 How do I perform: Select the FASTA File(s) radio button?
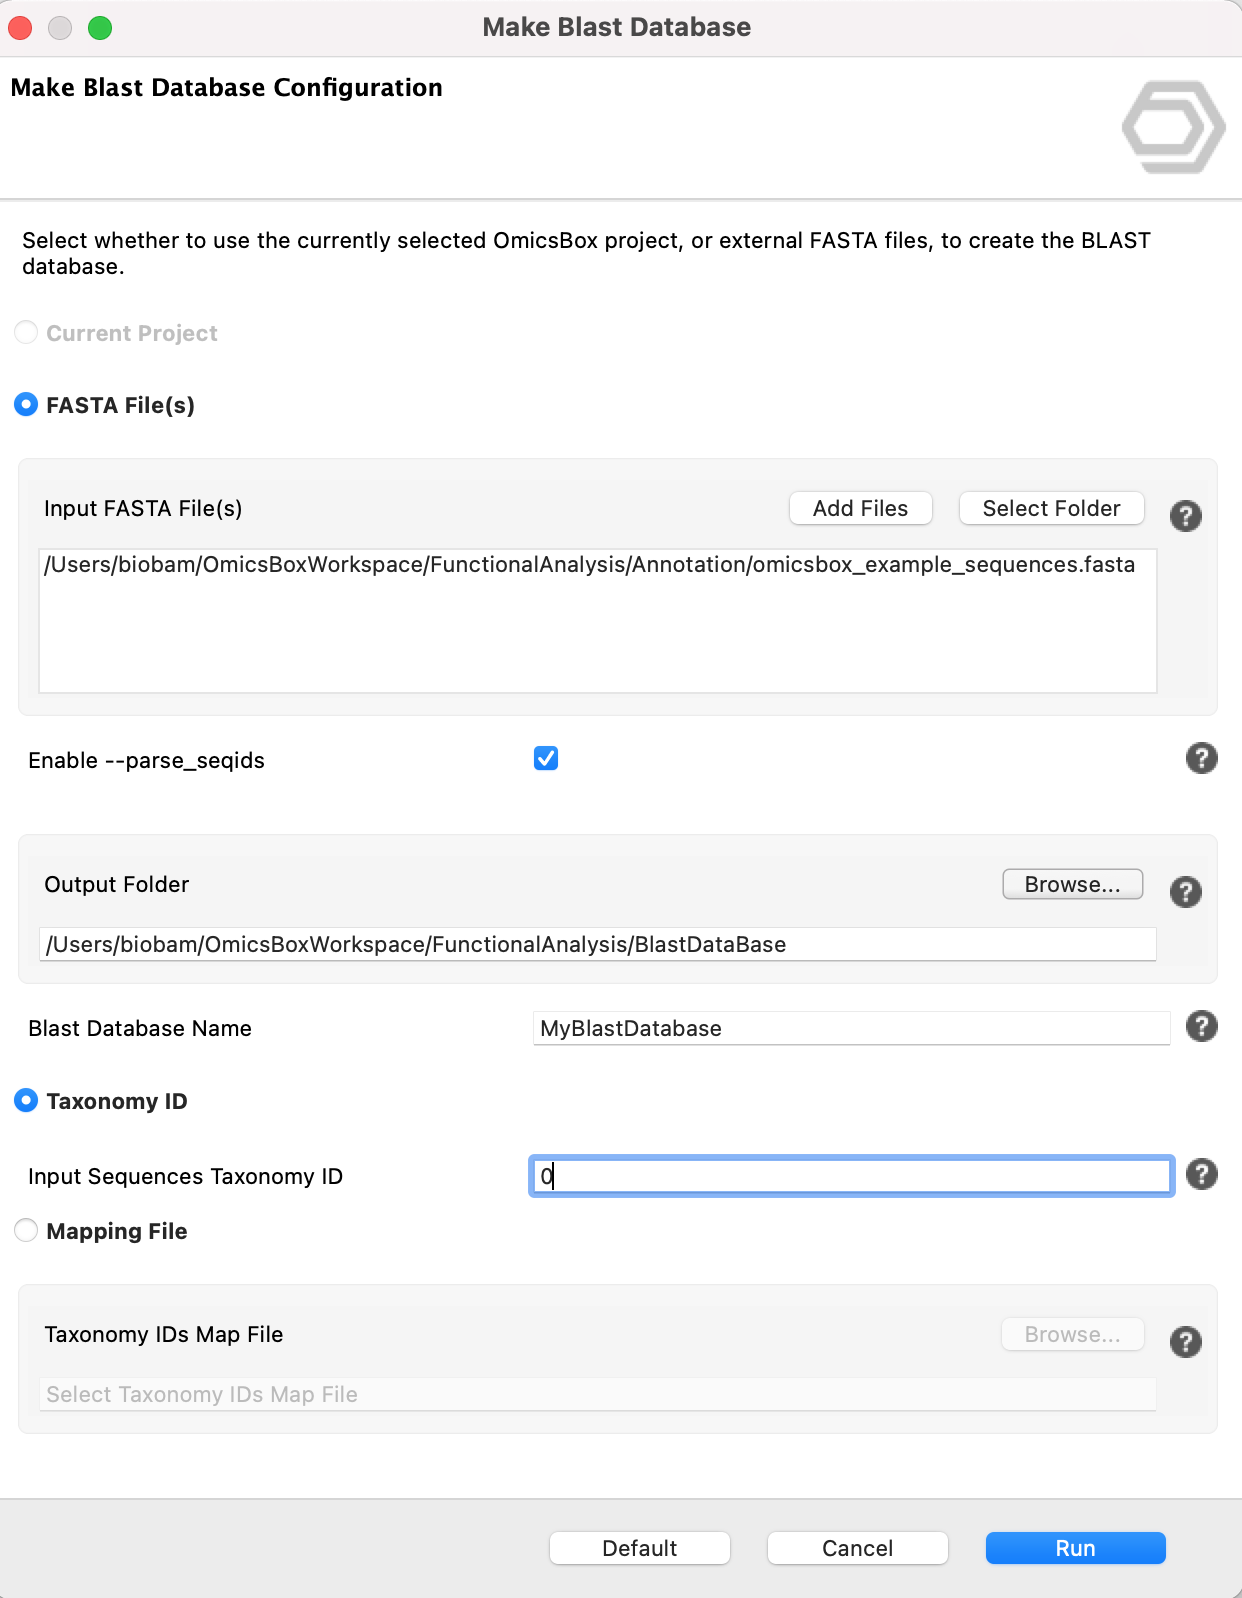pos(27,405)
